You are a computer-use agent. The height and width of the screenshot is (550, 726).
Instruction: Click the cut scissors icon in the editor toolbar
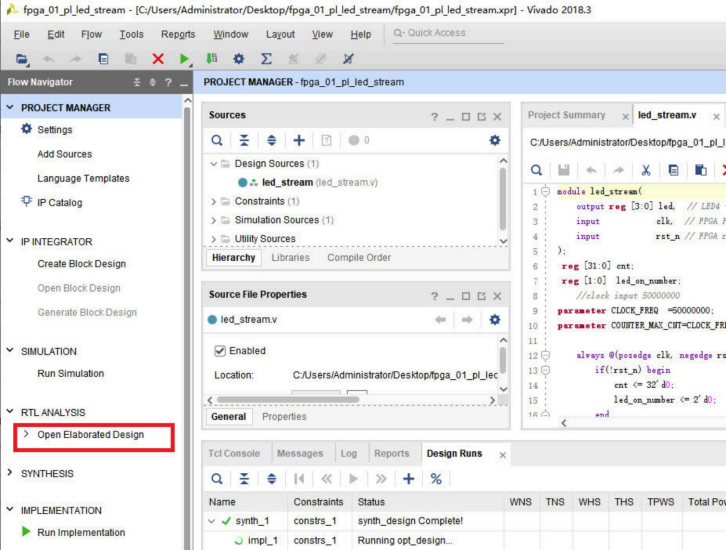click(646, 171)
